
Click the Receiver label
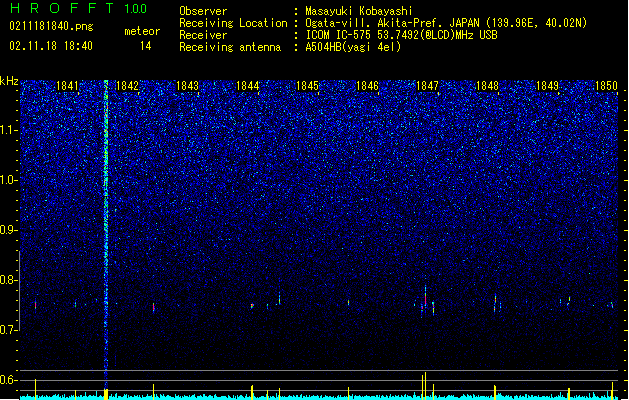[x=203, y=35]
